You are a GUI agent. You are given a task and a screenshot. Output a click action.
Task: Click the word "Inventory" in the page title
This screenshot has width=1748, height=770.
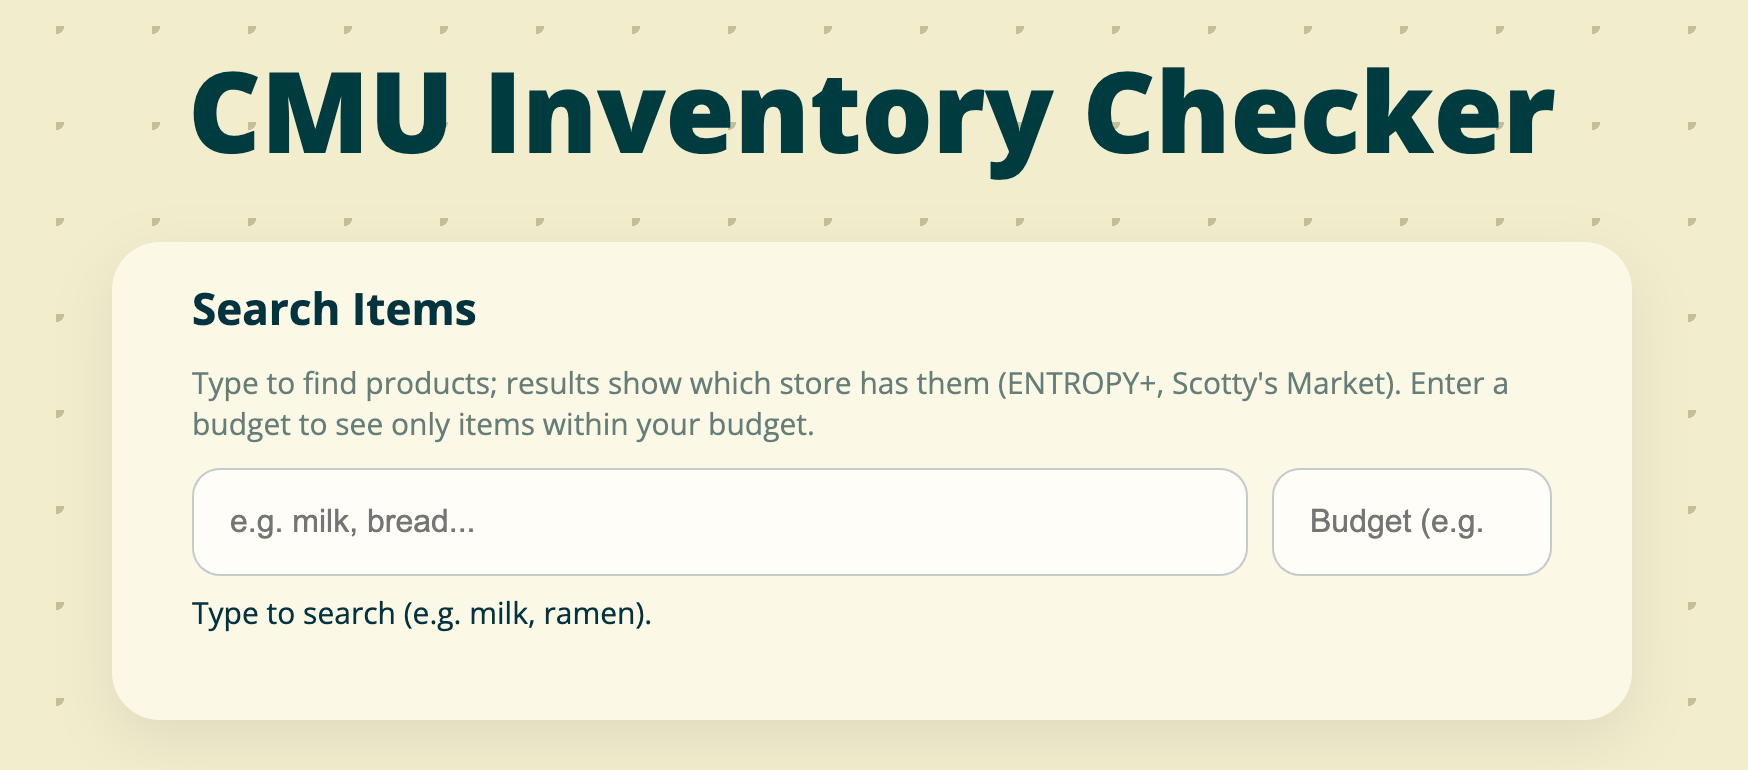tap(768, 114)
